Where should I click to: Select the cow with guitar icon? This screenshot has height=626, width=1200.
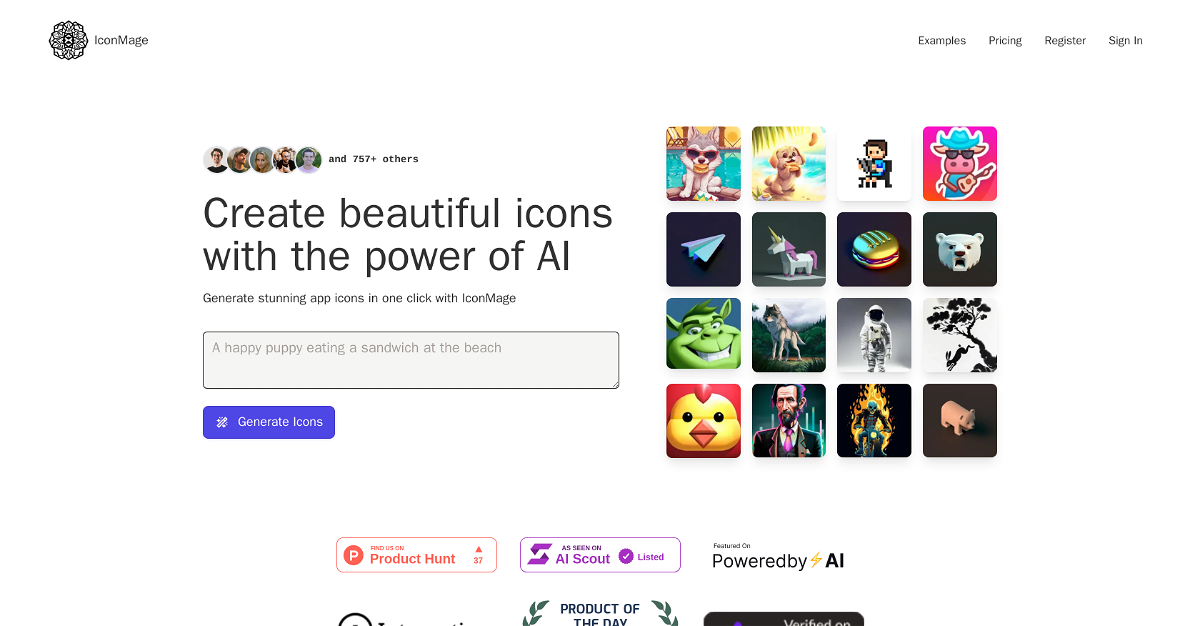[960, 164]
